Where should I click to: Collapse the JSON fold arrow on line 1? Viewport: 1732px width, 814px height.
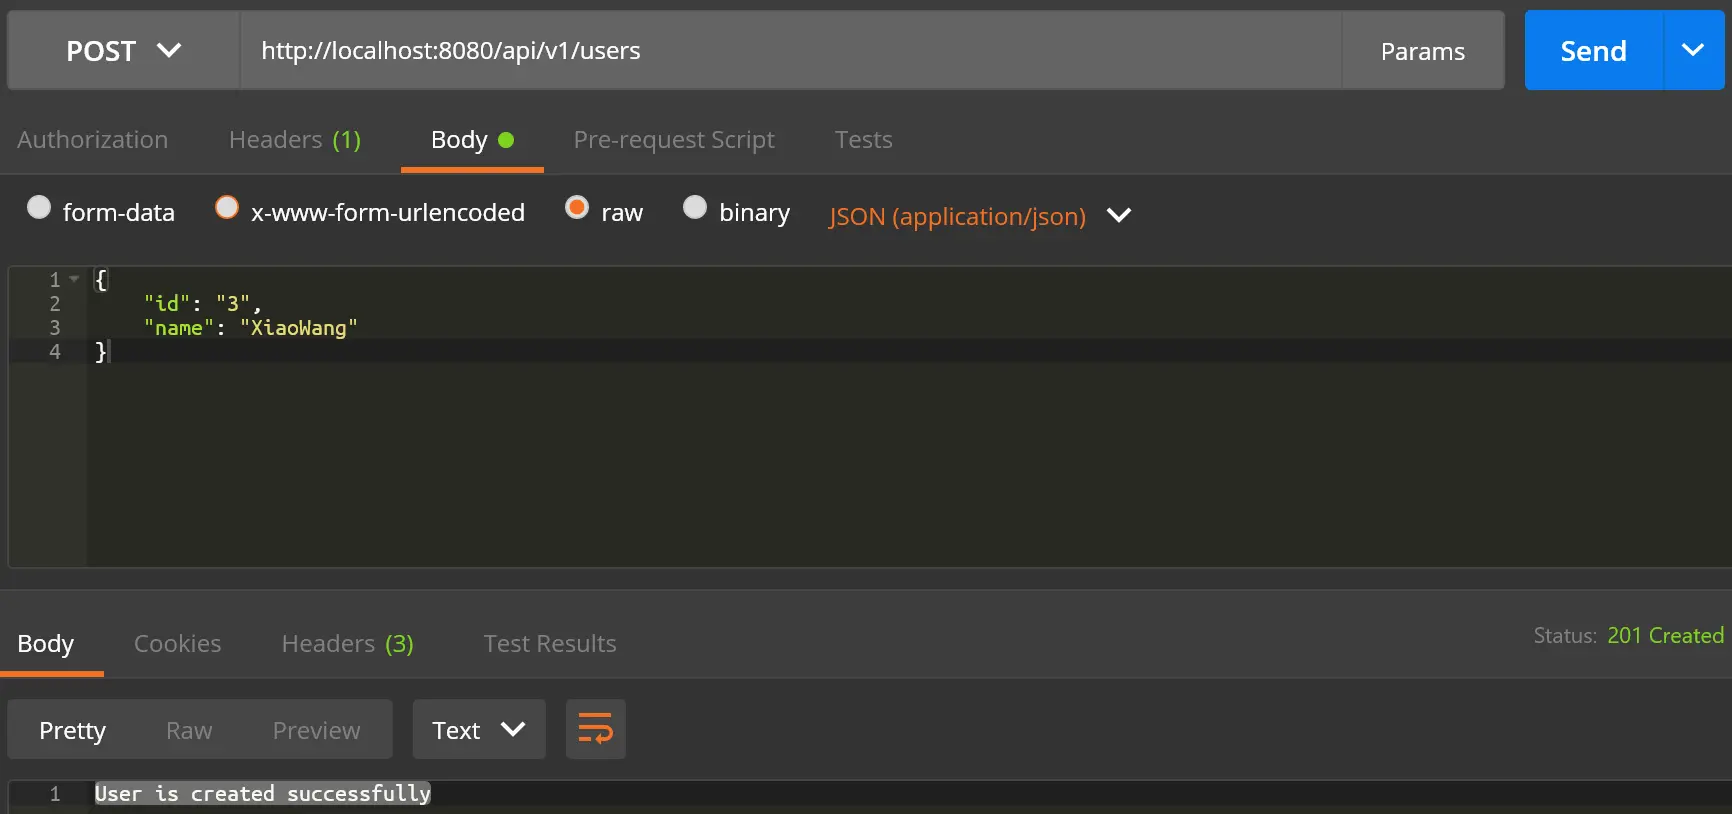click(x=74, y=279)
